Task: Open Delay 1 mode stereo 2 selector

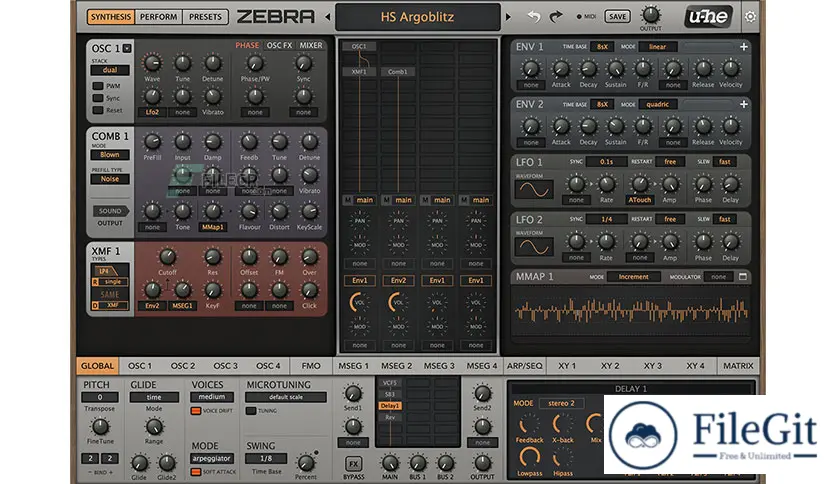Action: [x=561, y=404]
